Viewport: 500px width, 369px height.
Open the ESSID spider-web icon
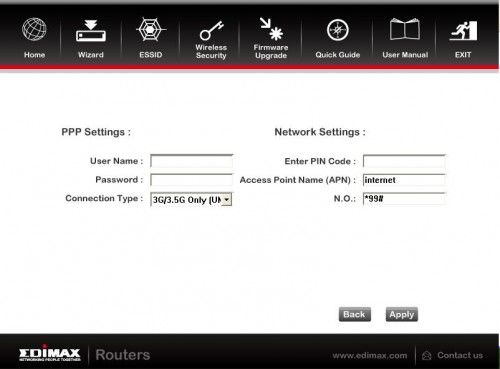point(151,30)
